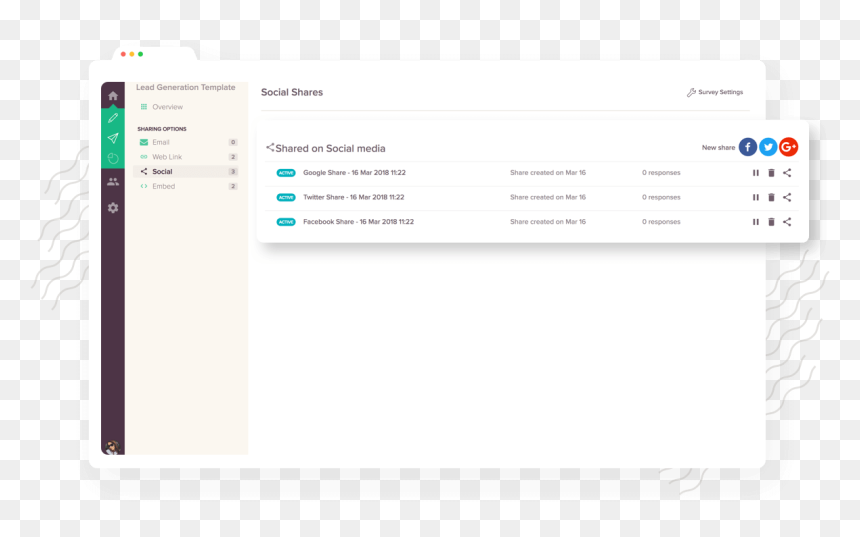
Task: Pause the Google Share
Action: 756,173
